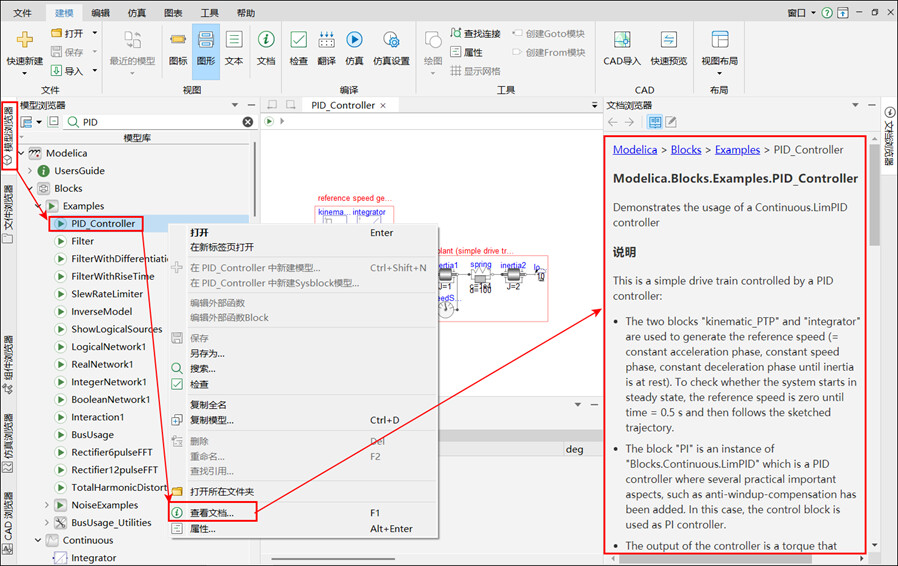Go back in the document browser
Image resolution: width=898 pixels, height=566 pixels.
coord(613,122)
